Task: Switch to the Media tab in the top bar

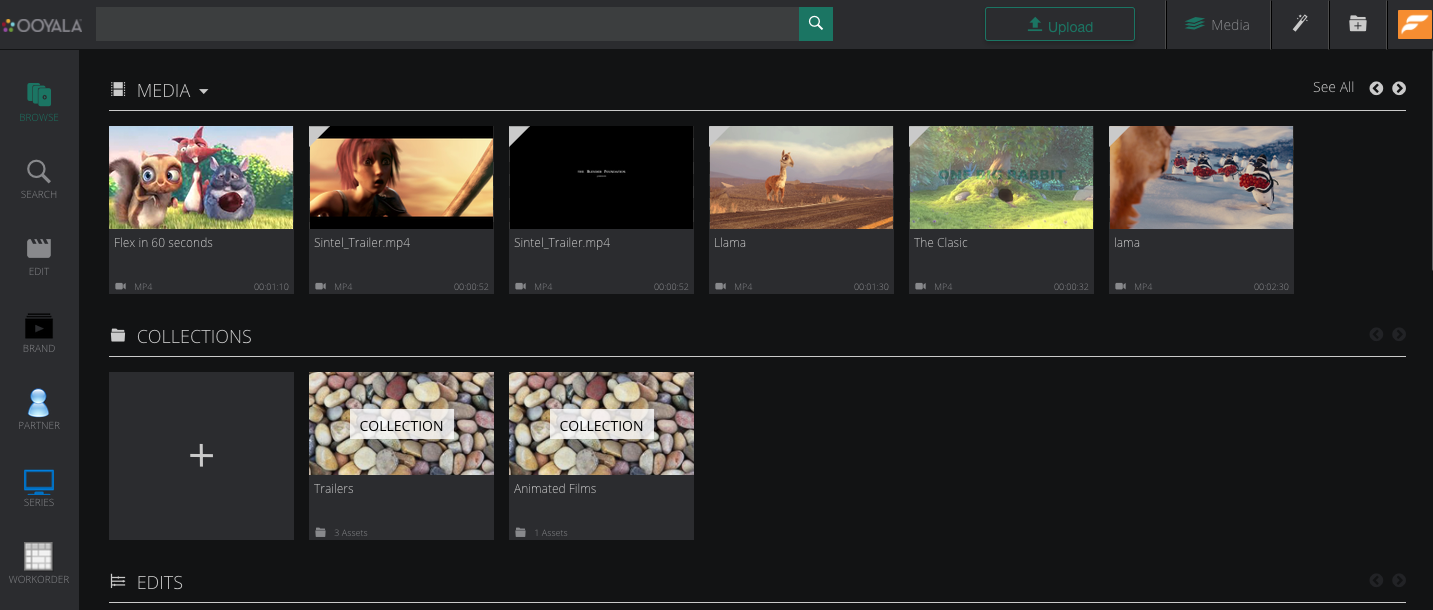Action: pyautogui.click(x=1218, y=24)
